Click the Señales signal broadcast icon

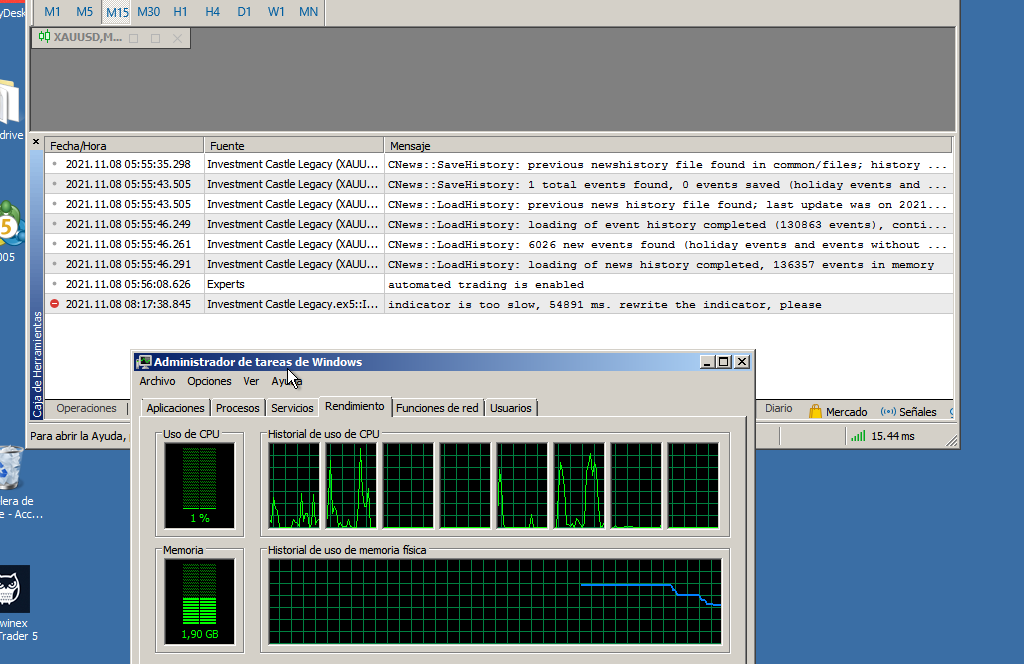(x=888, y=412)
